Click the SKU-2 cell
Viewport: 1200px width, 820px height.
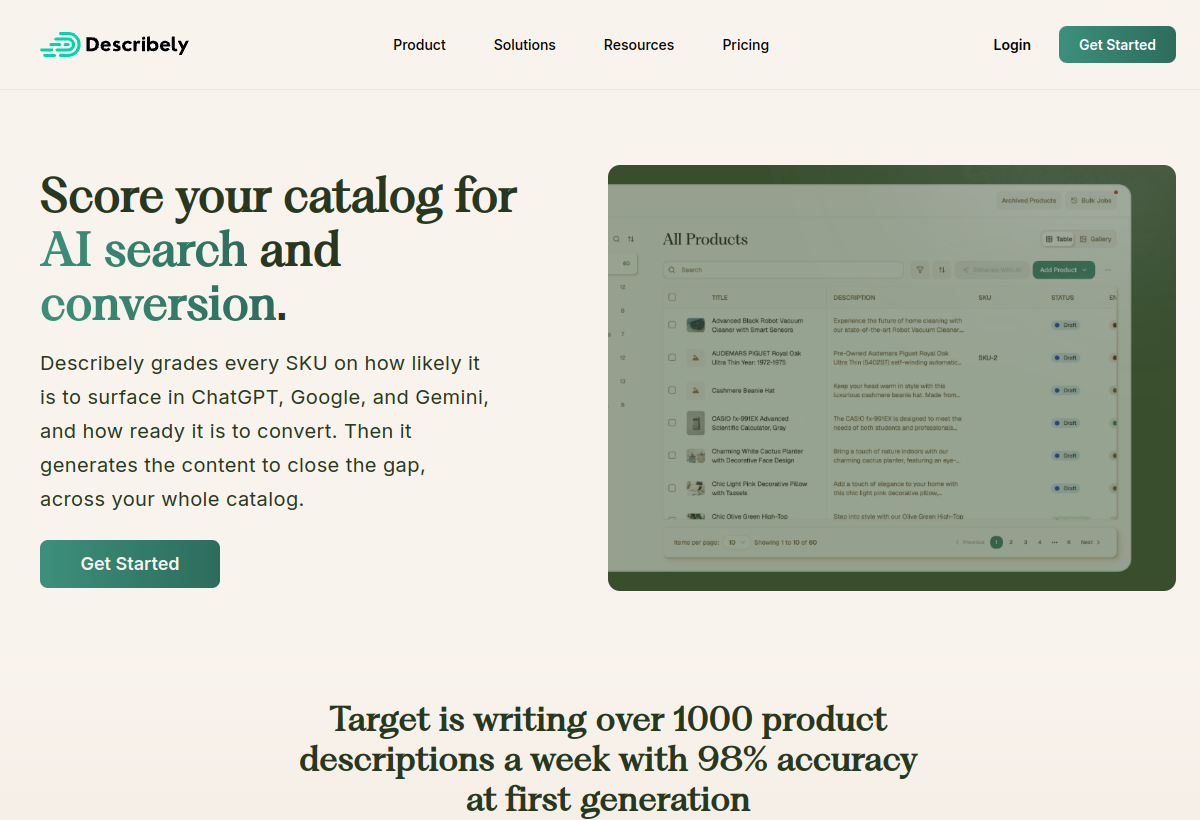(x=988, y=357)
